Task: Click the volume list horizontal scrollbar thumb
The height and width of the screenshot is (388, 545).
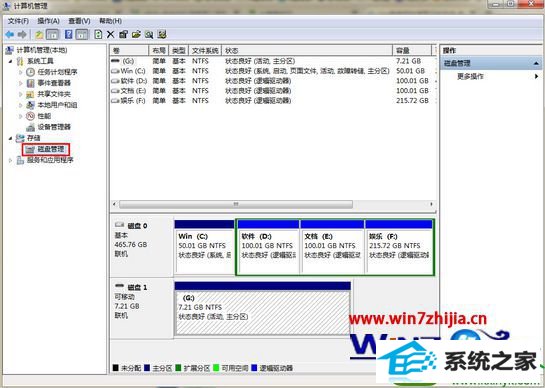Action: coord(236,204)
